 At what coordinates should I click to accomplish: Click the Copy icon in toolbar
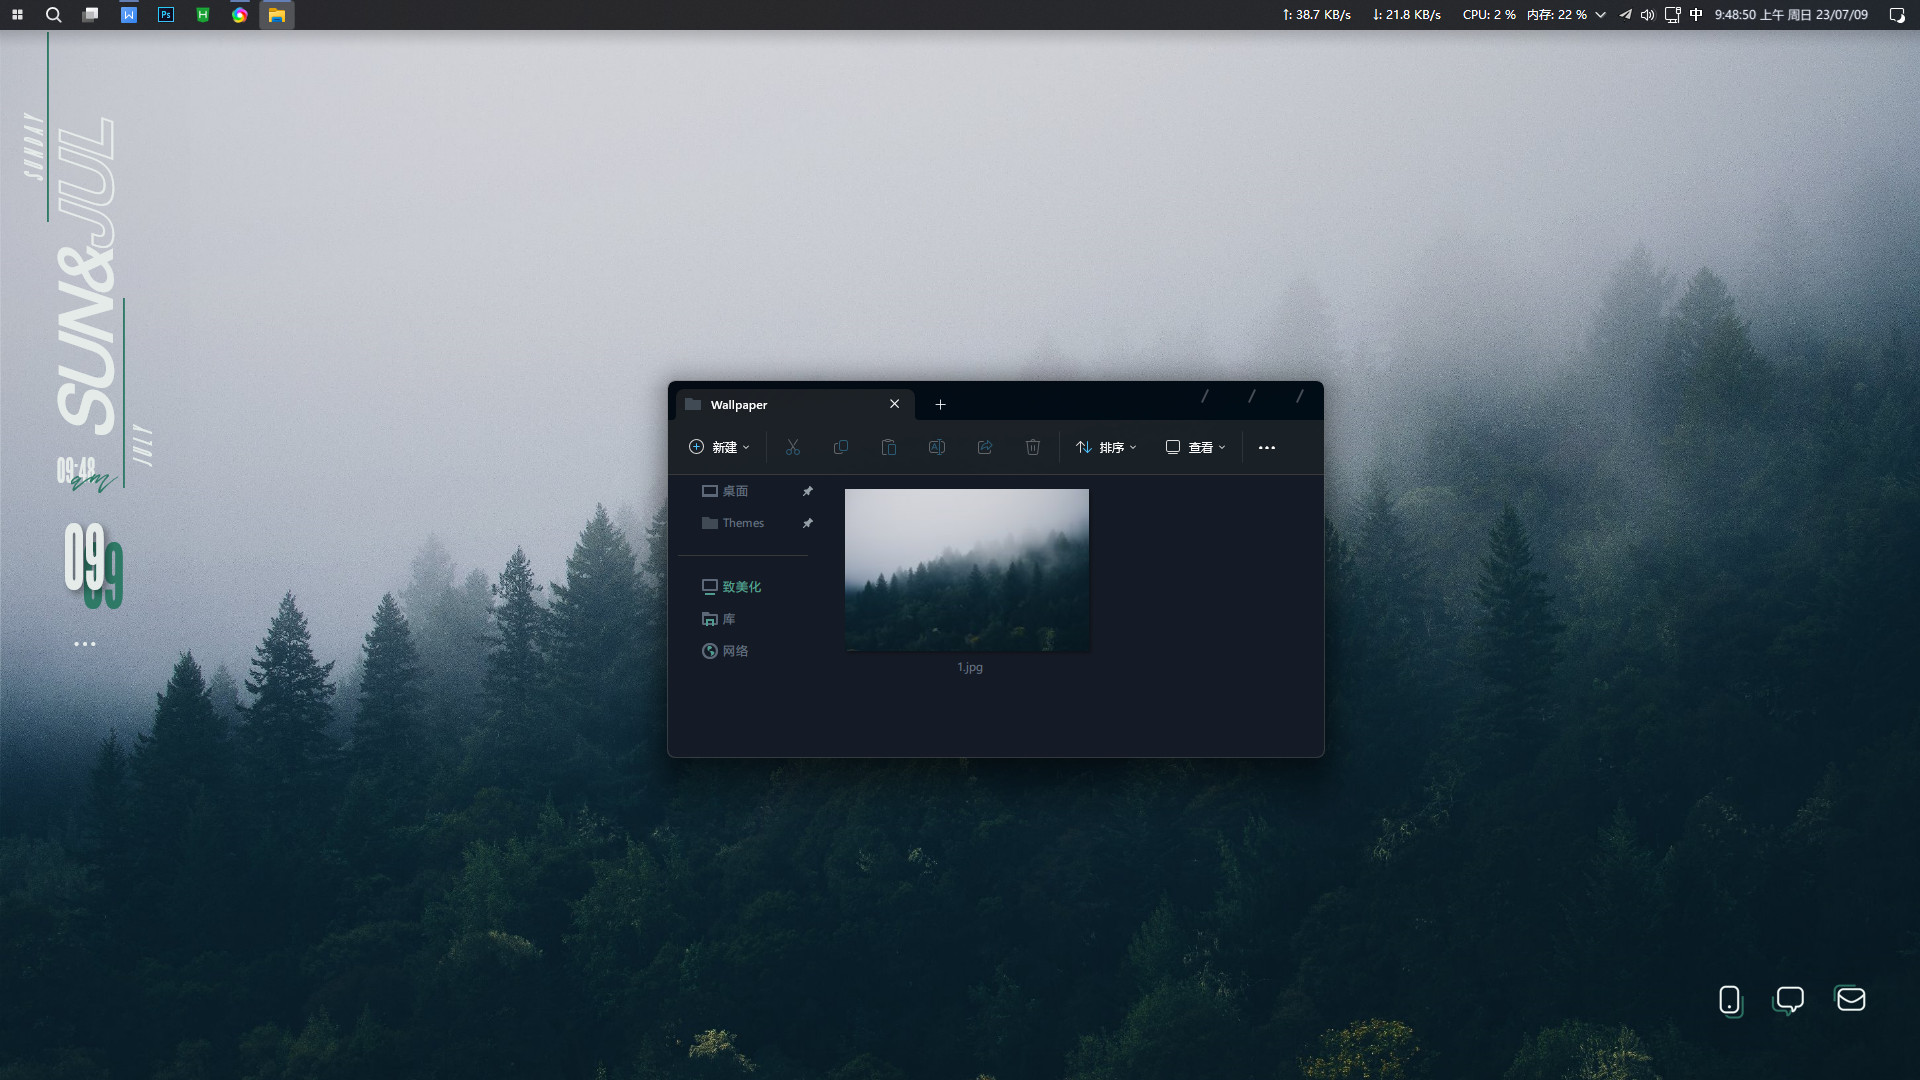(x=841, y=447)
